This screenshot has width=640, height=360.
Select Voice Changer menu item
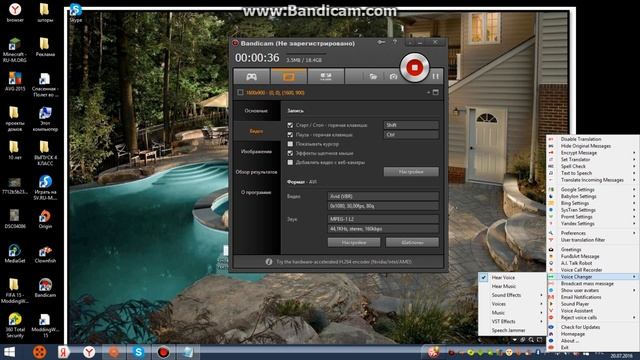point(593,276)
